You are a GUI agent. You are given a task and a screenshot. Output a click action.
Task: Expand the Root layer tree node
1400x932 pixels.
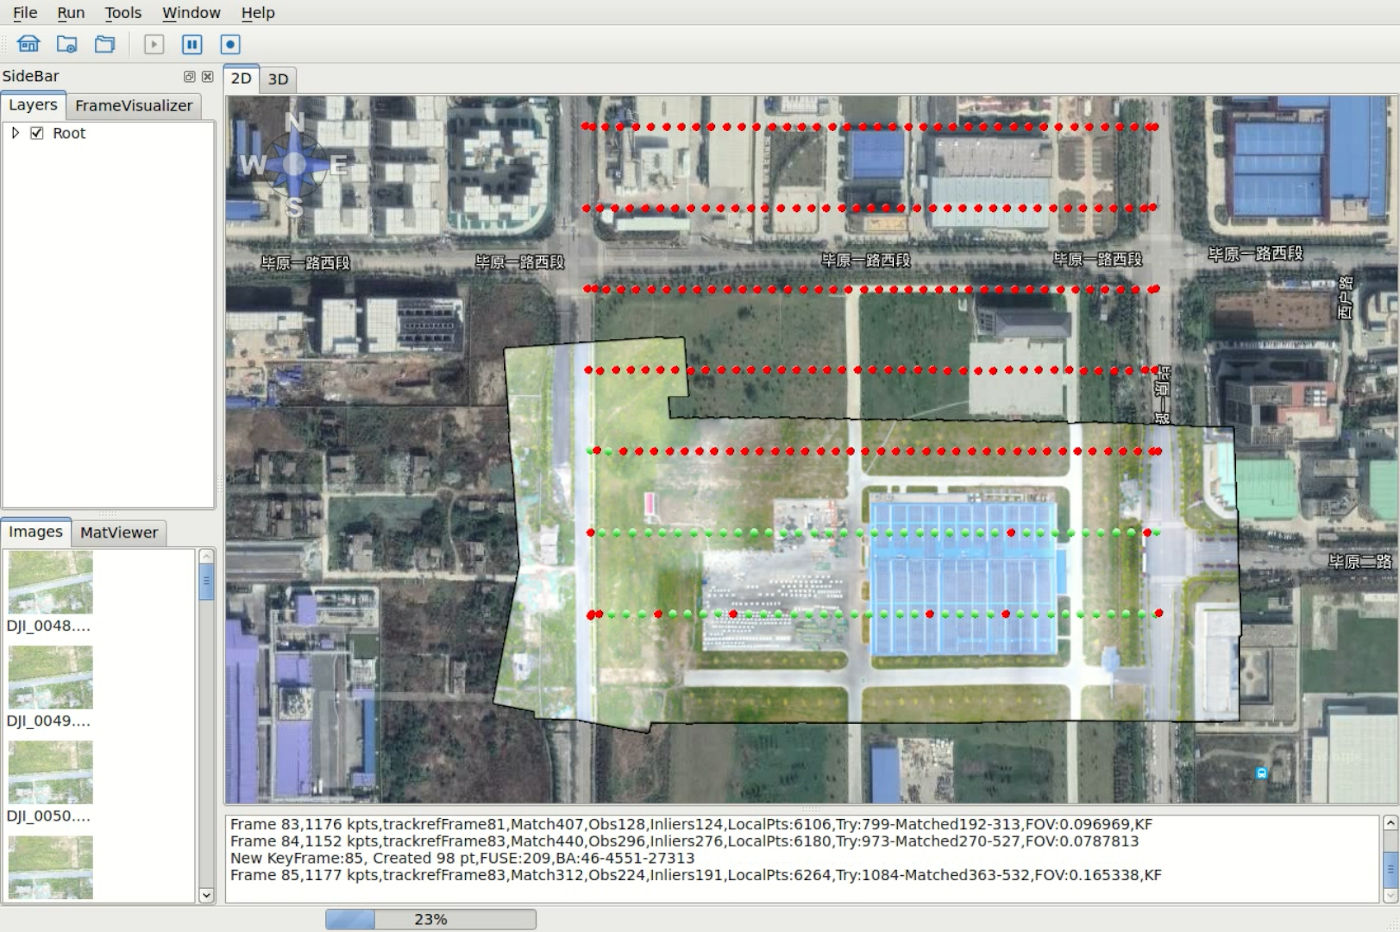15,133
